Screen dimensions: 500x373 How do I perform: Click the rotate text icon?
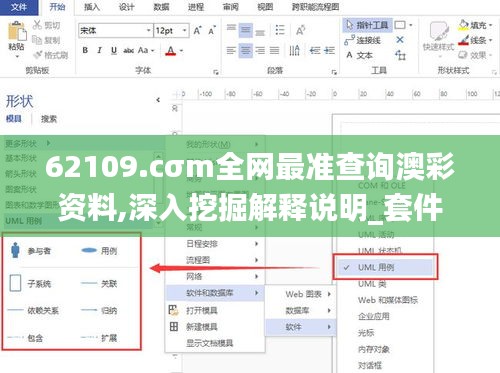300,30
